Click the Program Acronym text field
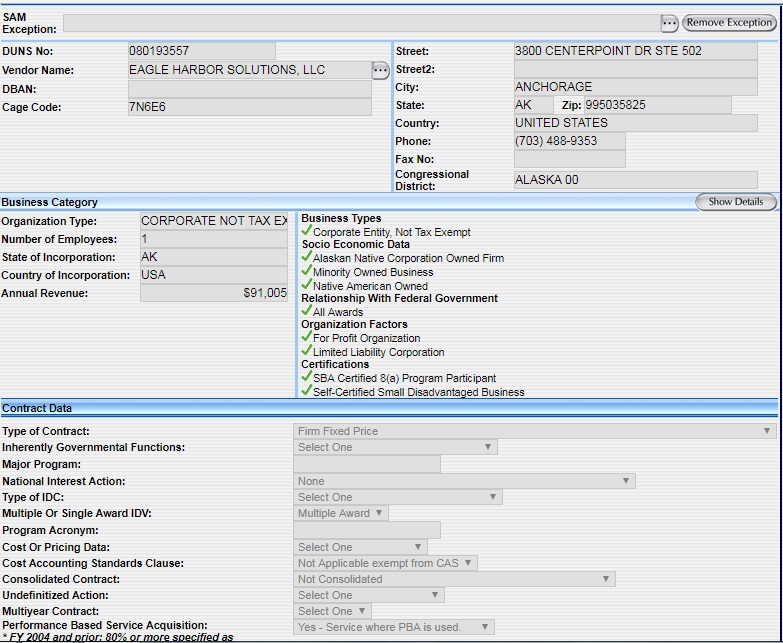Image resolution: width=783 pixels, height=643 pixels. coord(367,530)
